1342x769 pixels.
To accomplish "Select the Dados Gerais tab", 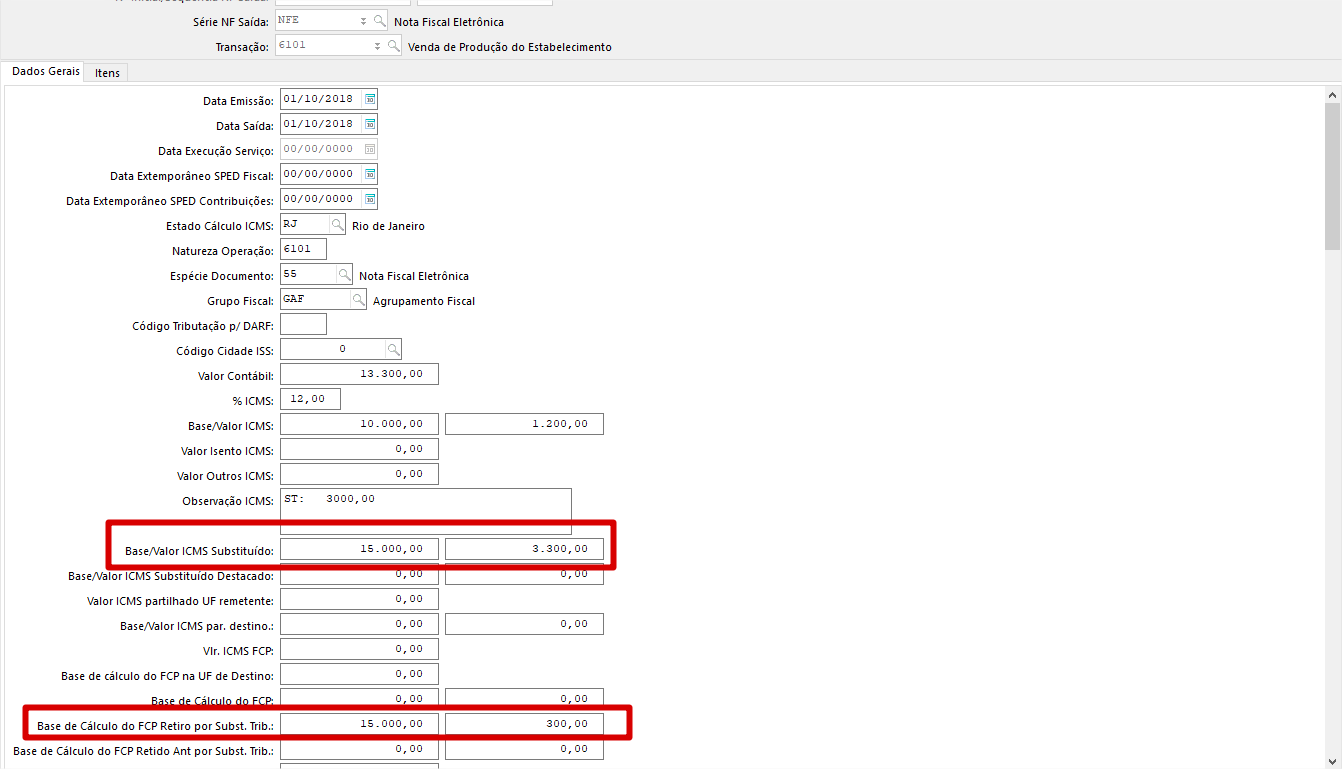I will tap(46, 72).
